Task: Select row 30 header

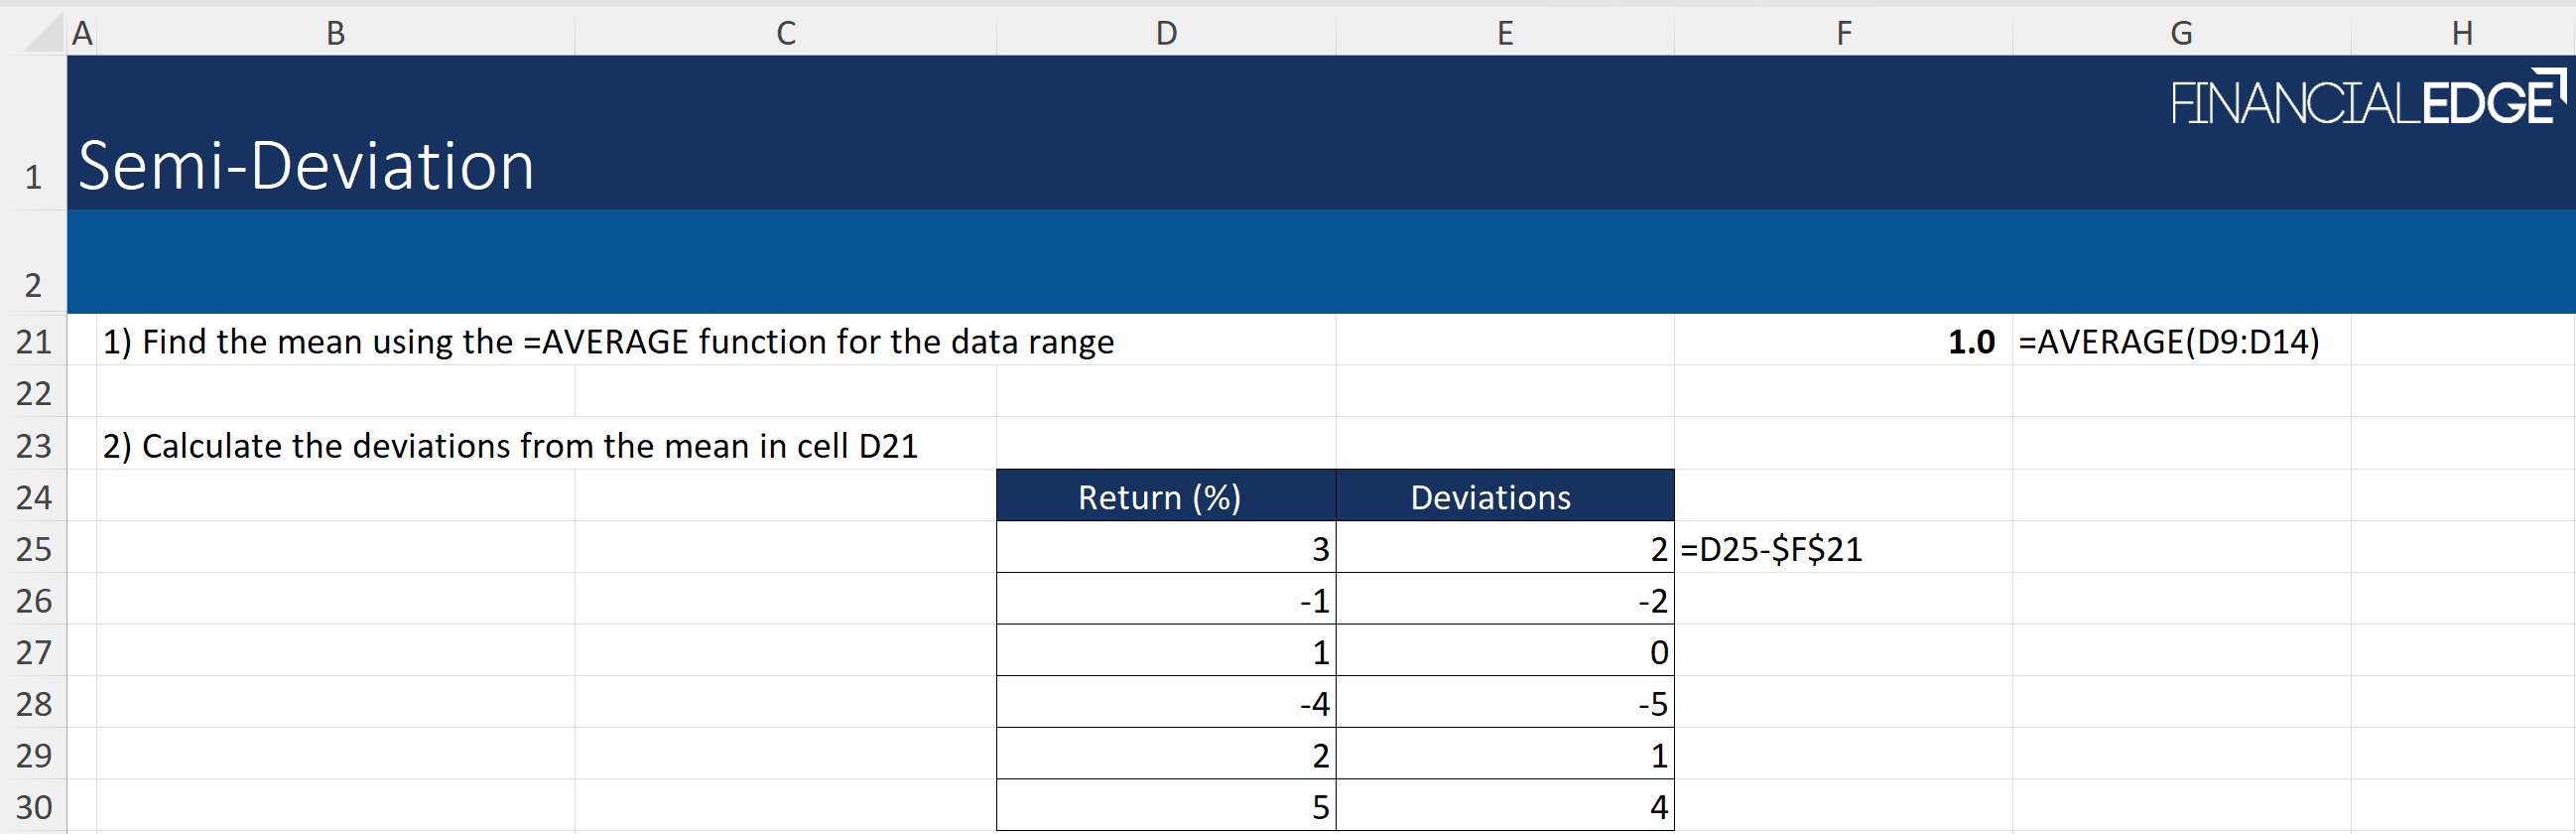Action: pyautogui.click(x=33, y=807)
